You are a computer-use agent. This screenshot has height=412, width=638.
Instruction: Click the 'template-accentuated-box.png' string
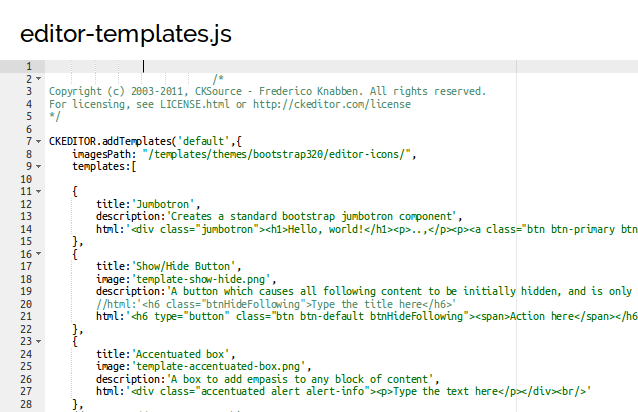[218, 366]
